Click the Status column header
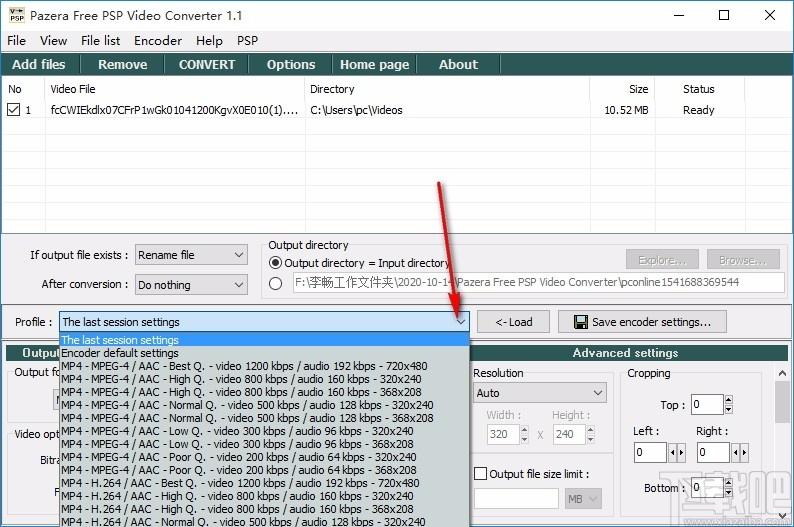794x527 pixels. (x=699, y=89)
